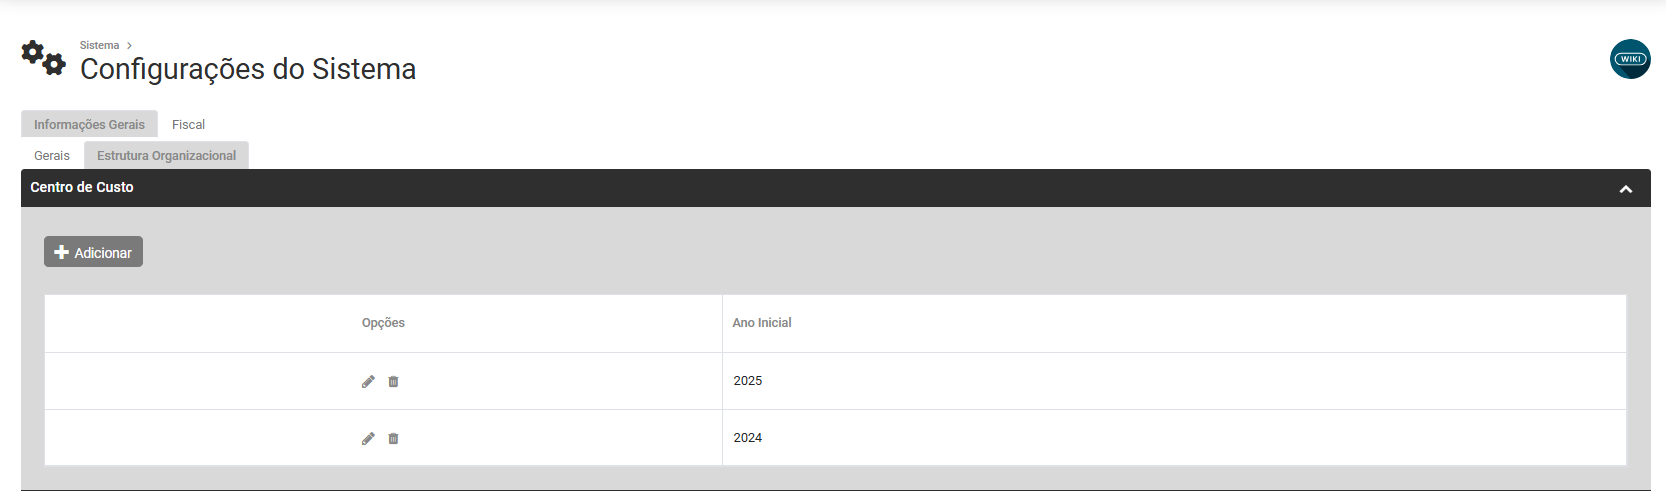Select the Gerais sub-tab

pyautogui.click(x=52, y=155)
